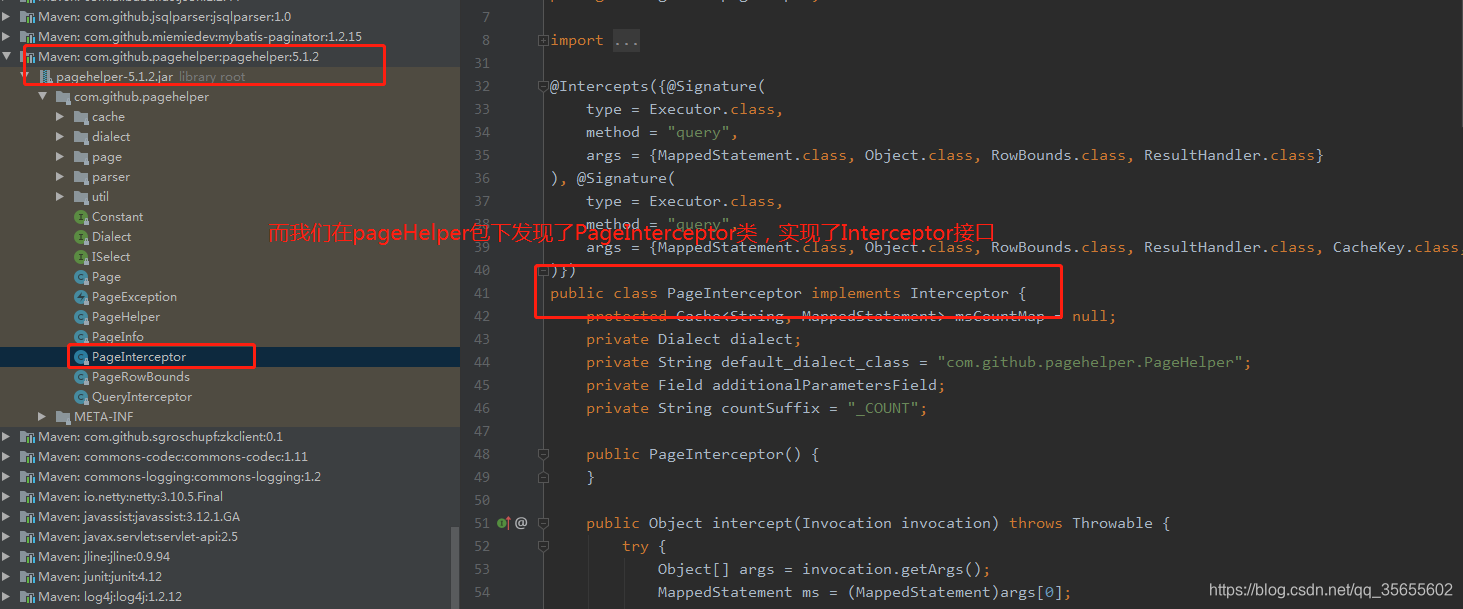Click the com.github.pagehelper package icon
This screenshot has width=1463, height=609.
[63, 97]
